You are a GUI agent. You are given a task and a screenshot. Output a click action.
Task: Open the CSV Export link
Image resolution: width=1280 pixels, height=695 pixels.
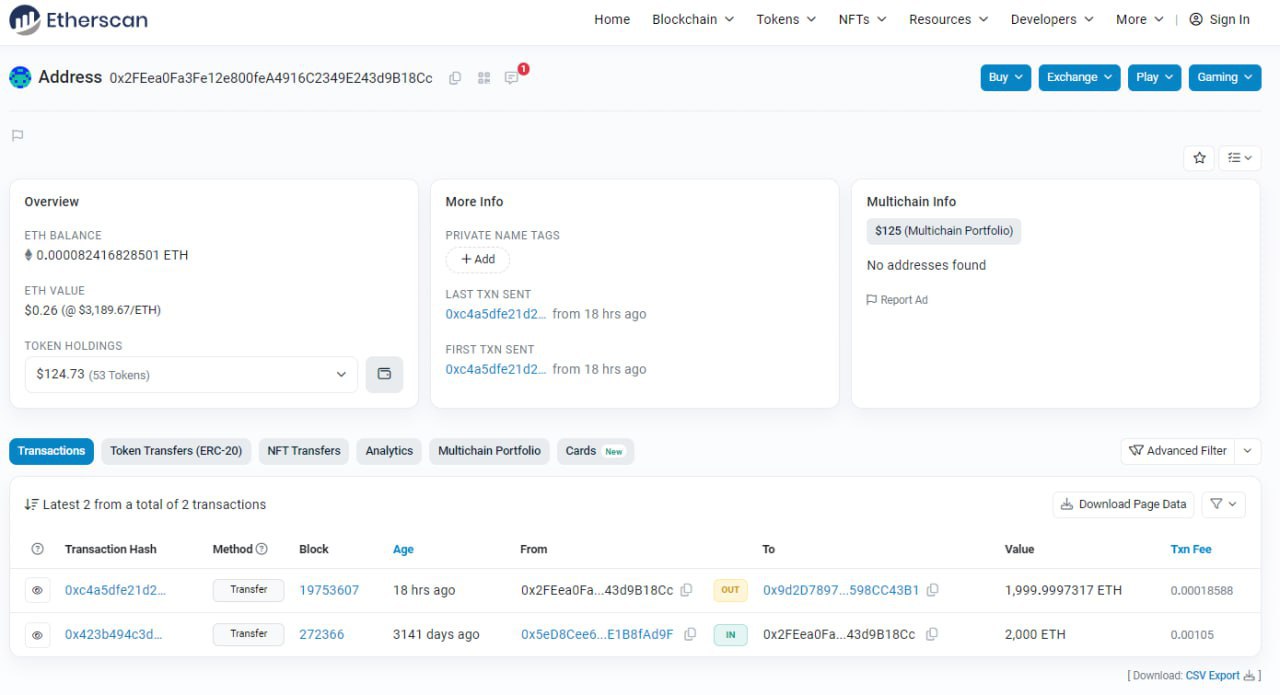click(x=1212, y=676)
